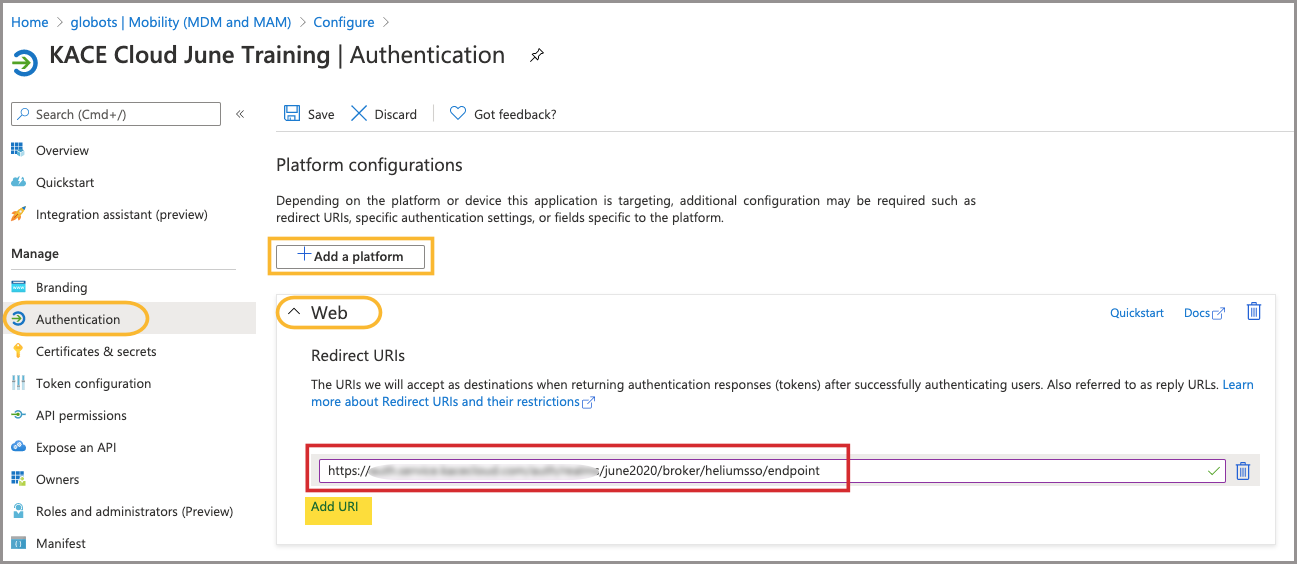Open Certificates & secrets key icon
The image size is (1297, 564).
(x=18, y=351)
